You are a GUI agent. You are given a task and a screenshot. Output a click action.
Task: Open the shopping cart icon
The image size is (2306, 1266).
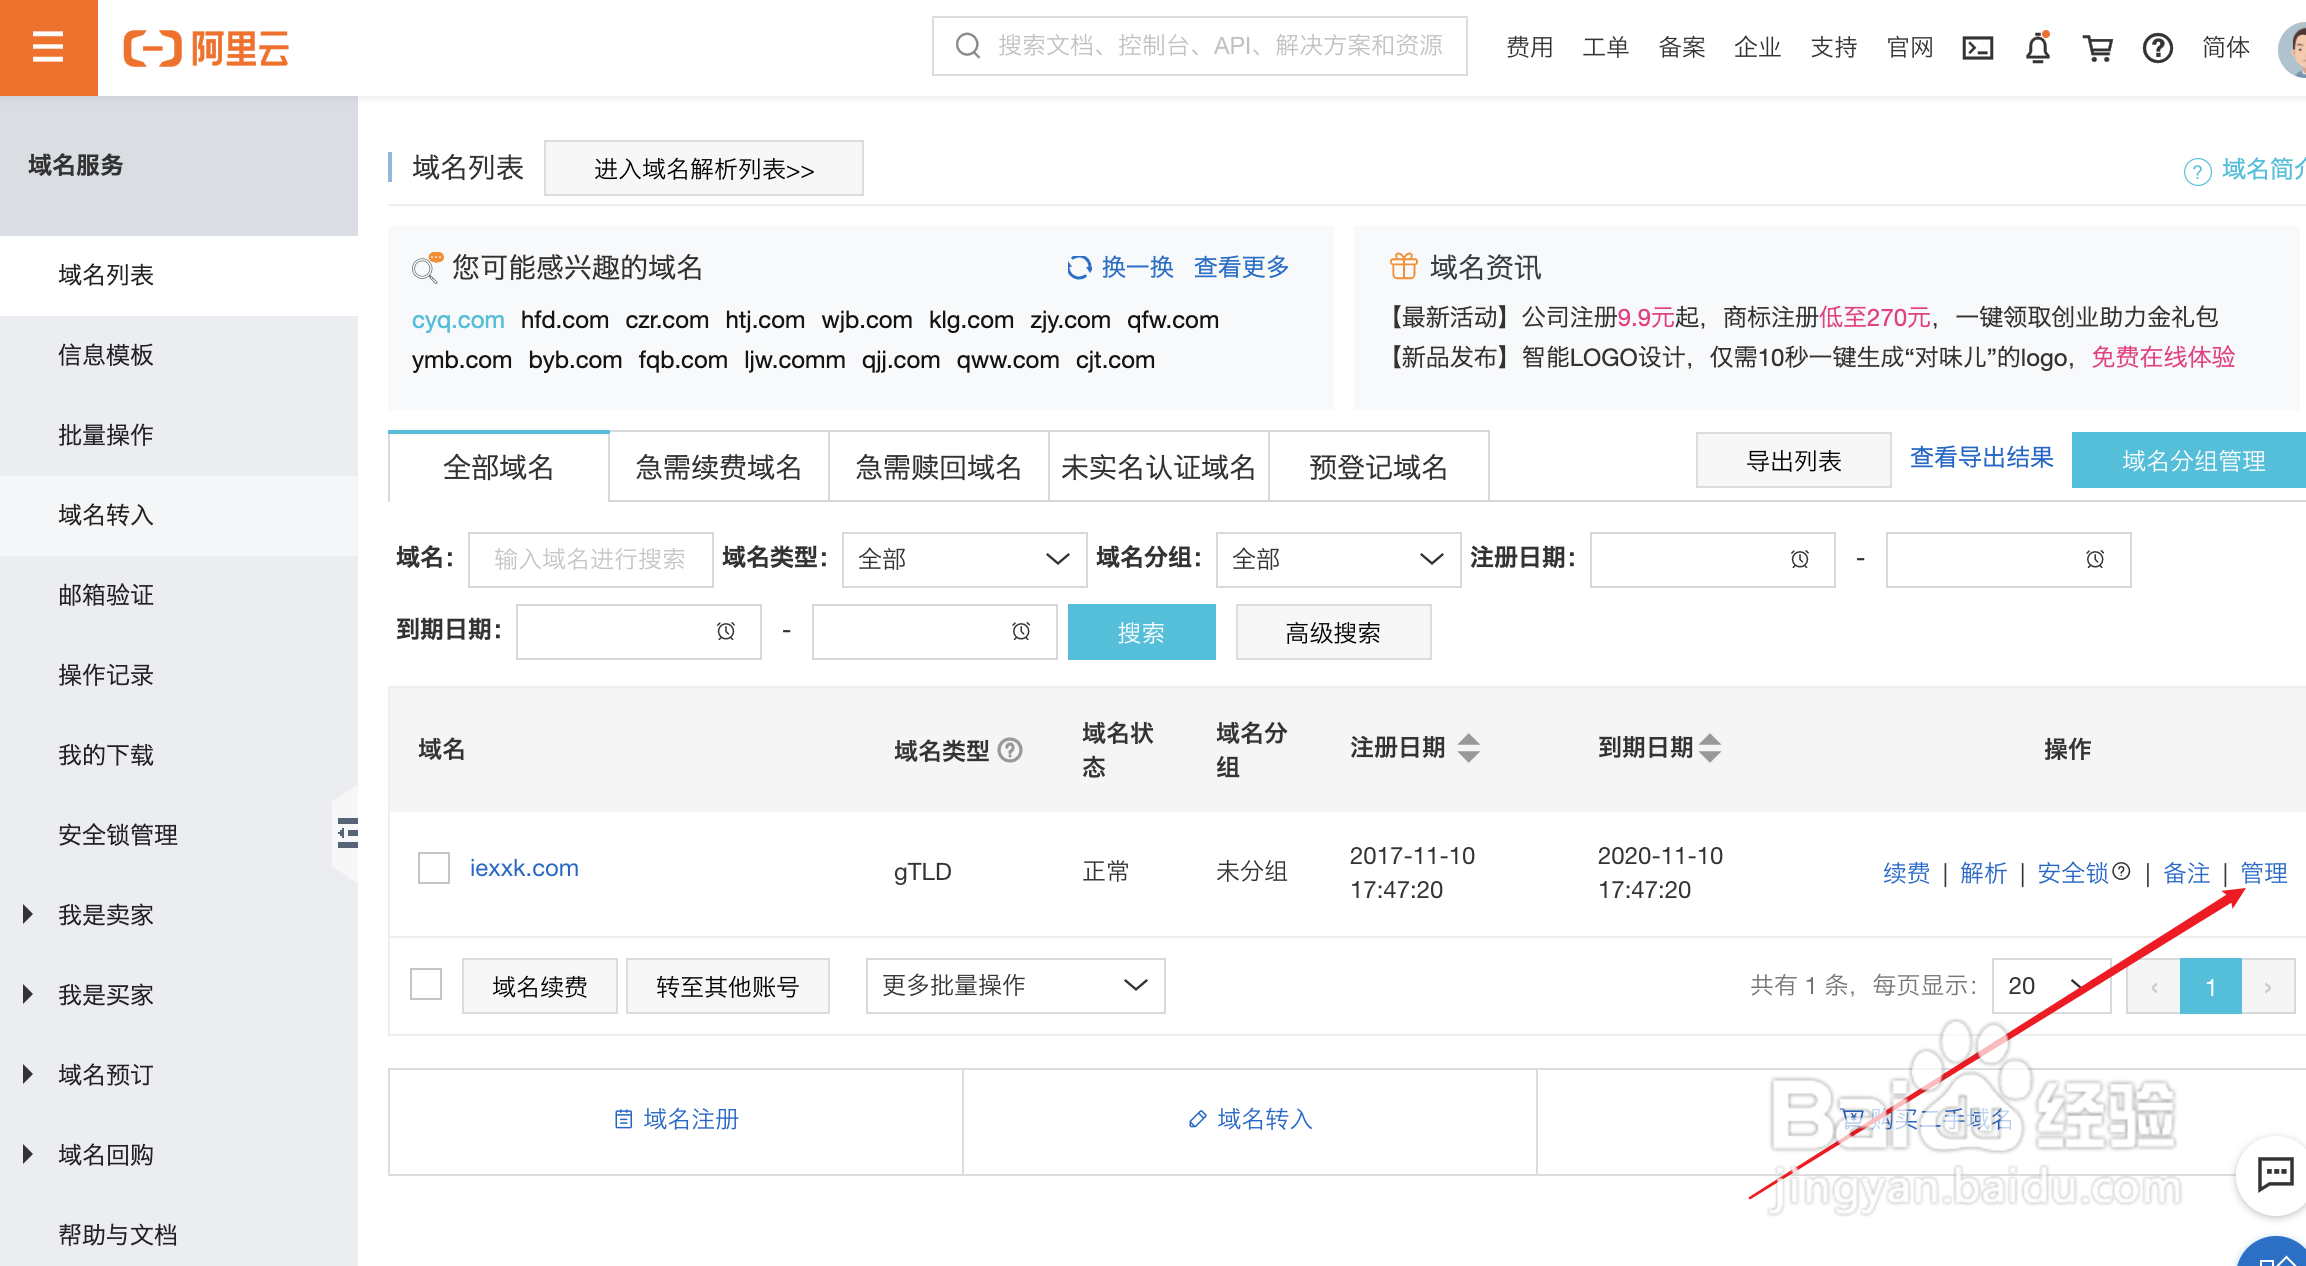tap(2097, 47)
